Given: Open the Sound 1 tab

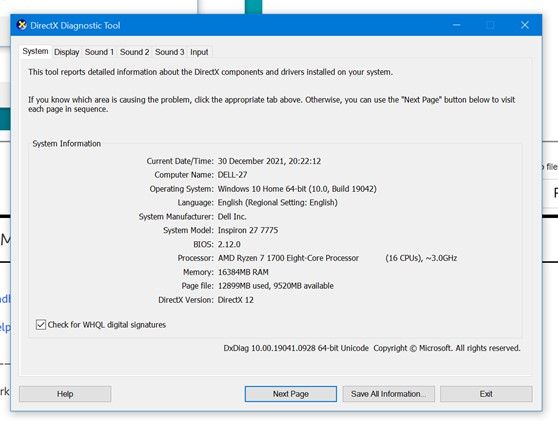Looking at the screenshot, I should pos(99,52).
